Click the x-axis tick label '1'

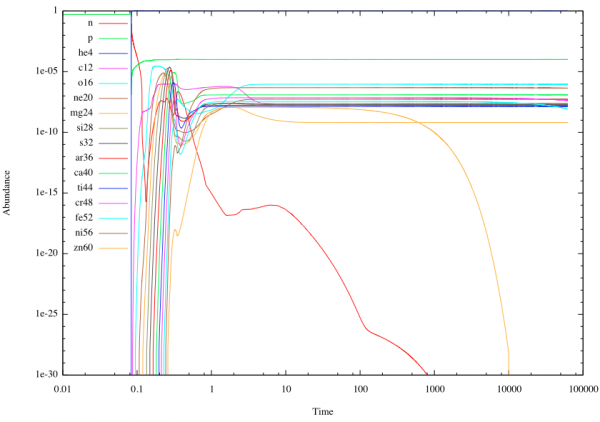tap(211, 389)
